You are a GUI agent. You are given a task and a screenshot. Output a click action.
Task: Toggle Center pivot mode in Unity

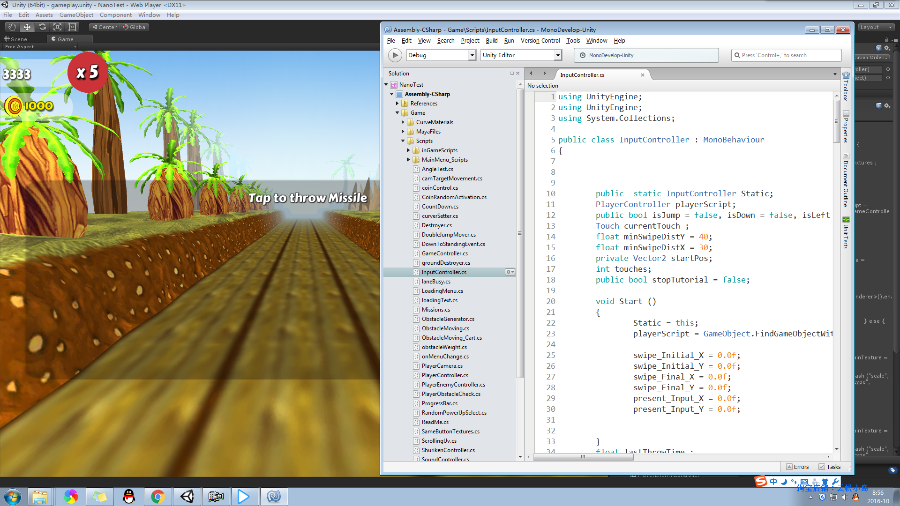[104, 27]
